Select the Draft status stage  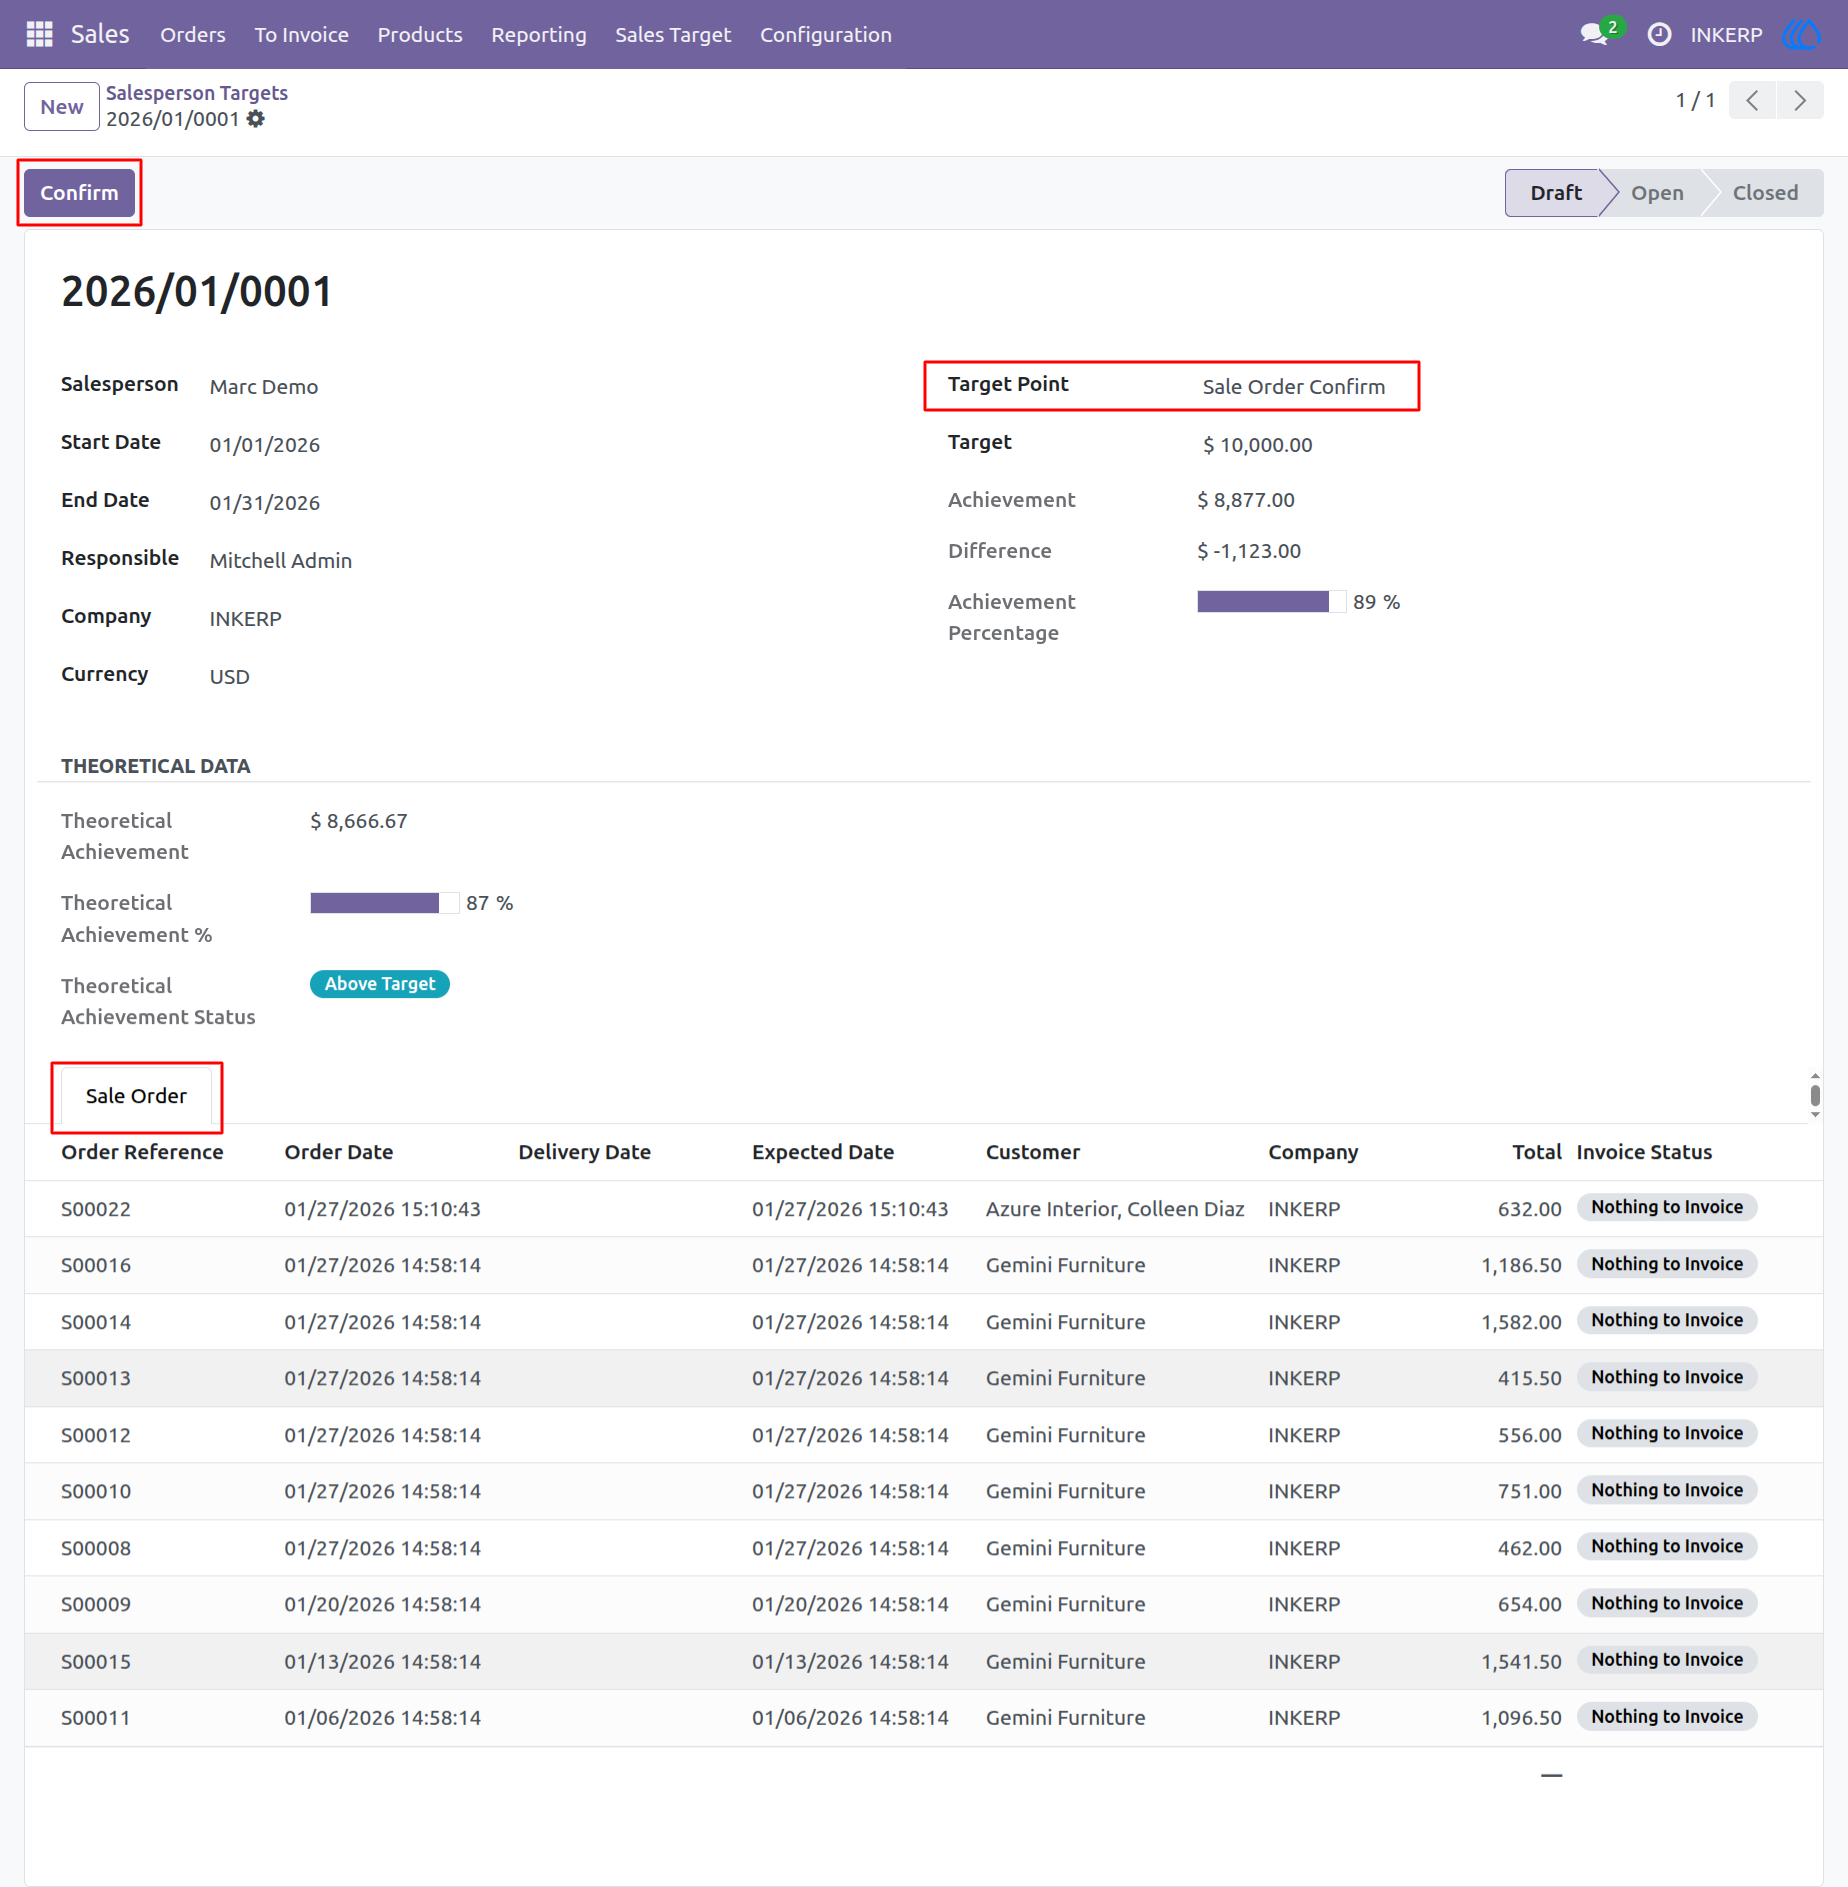pos(1555,193)
